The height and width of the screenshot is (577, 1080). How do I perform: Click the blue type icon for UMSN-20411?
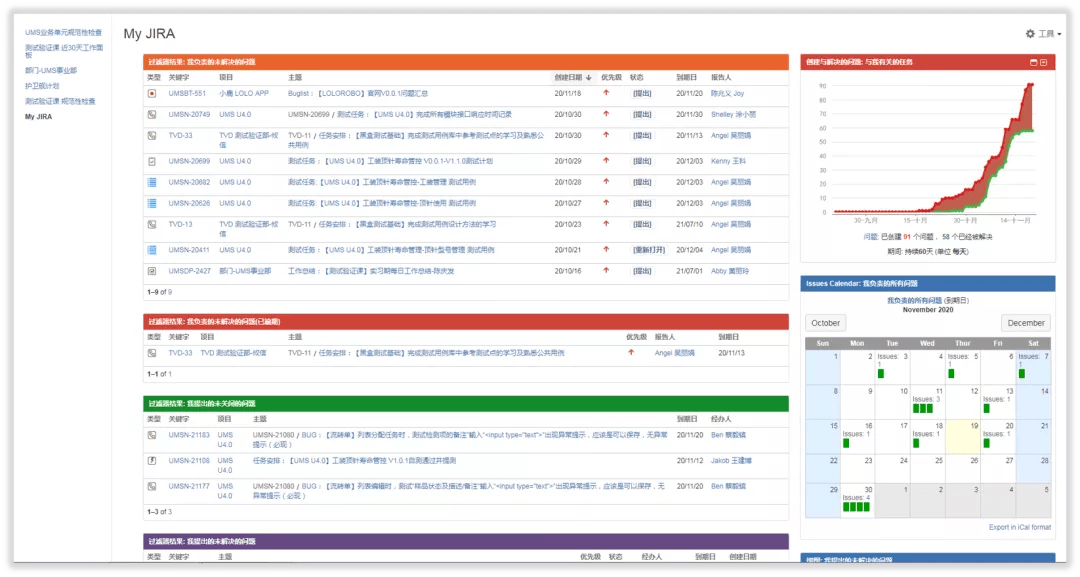[152, 251]
